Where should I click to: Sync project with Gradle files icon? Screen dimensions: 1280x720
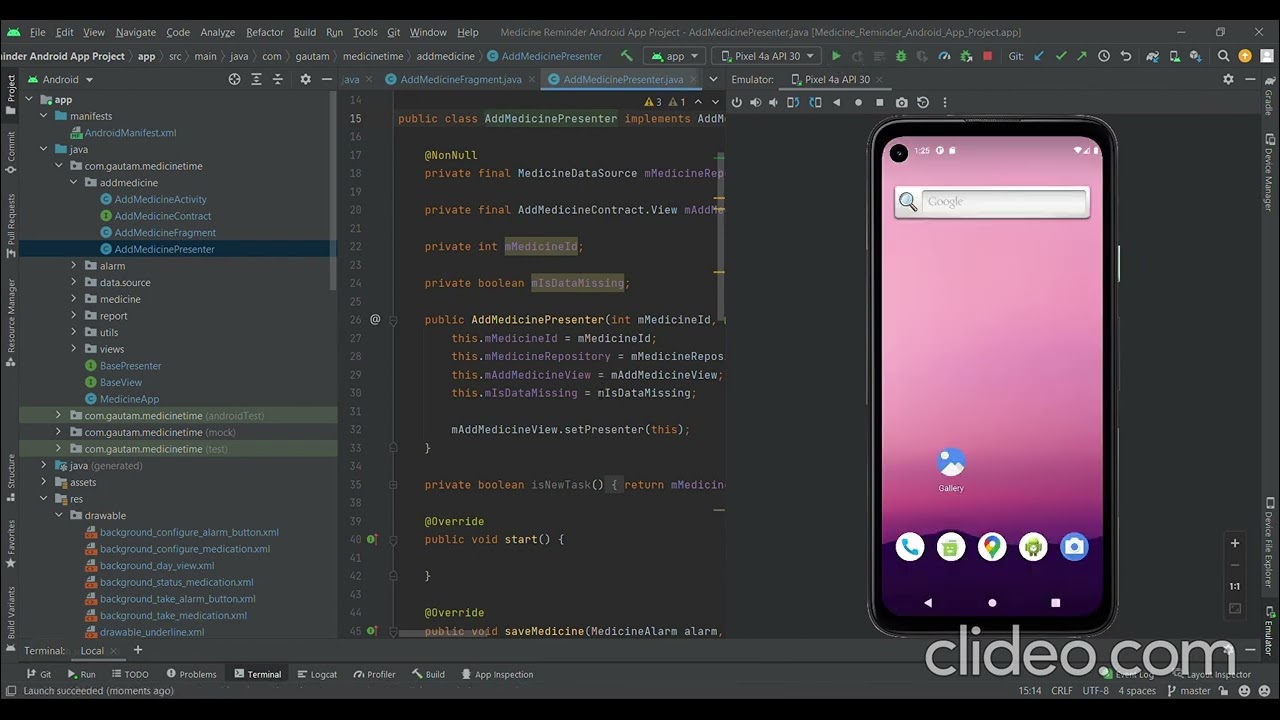1153,56
